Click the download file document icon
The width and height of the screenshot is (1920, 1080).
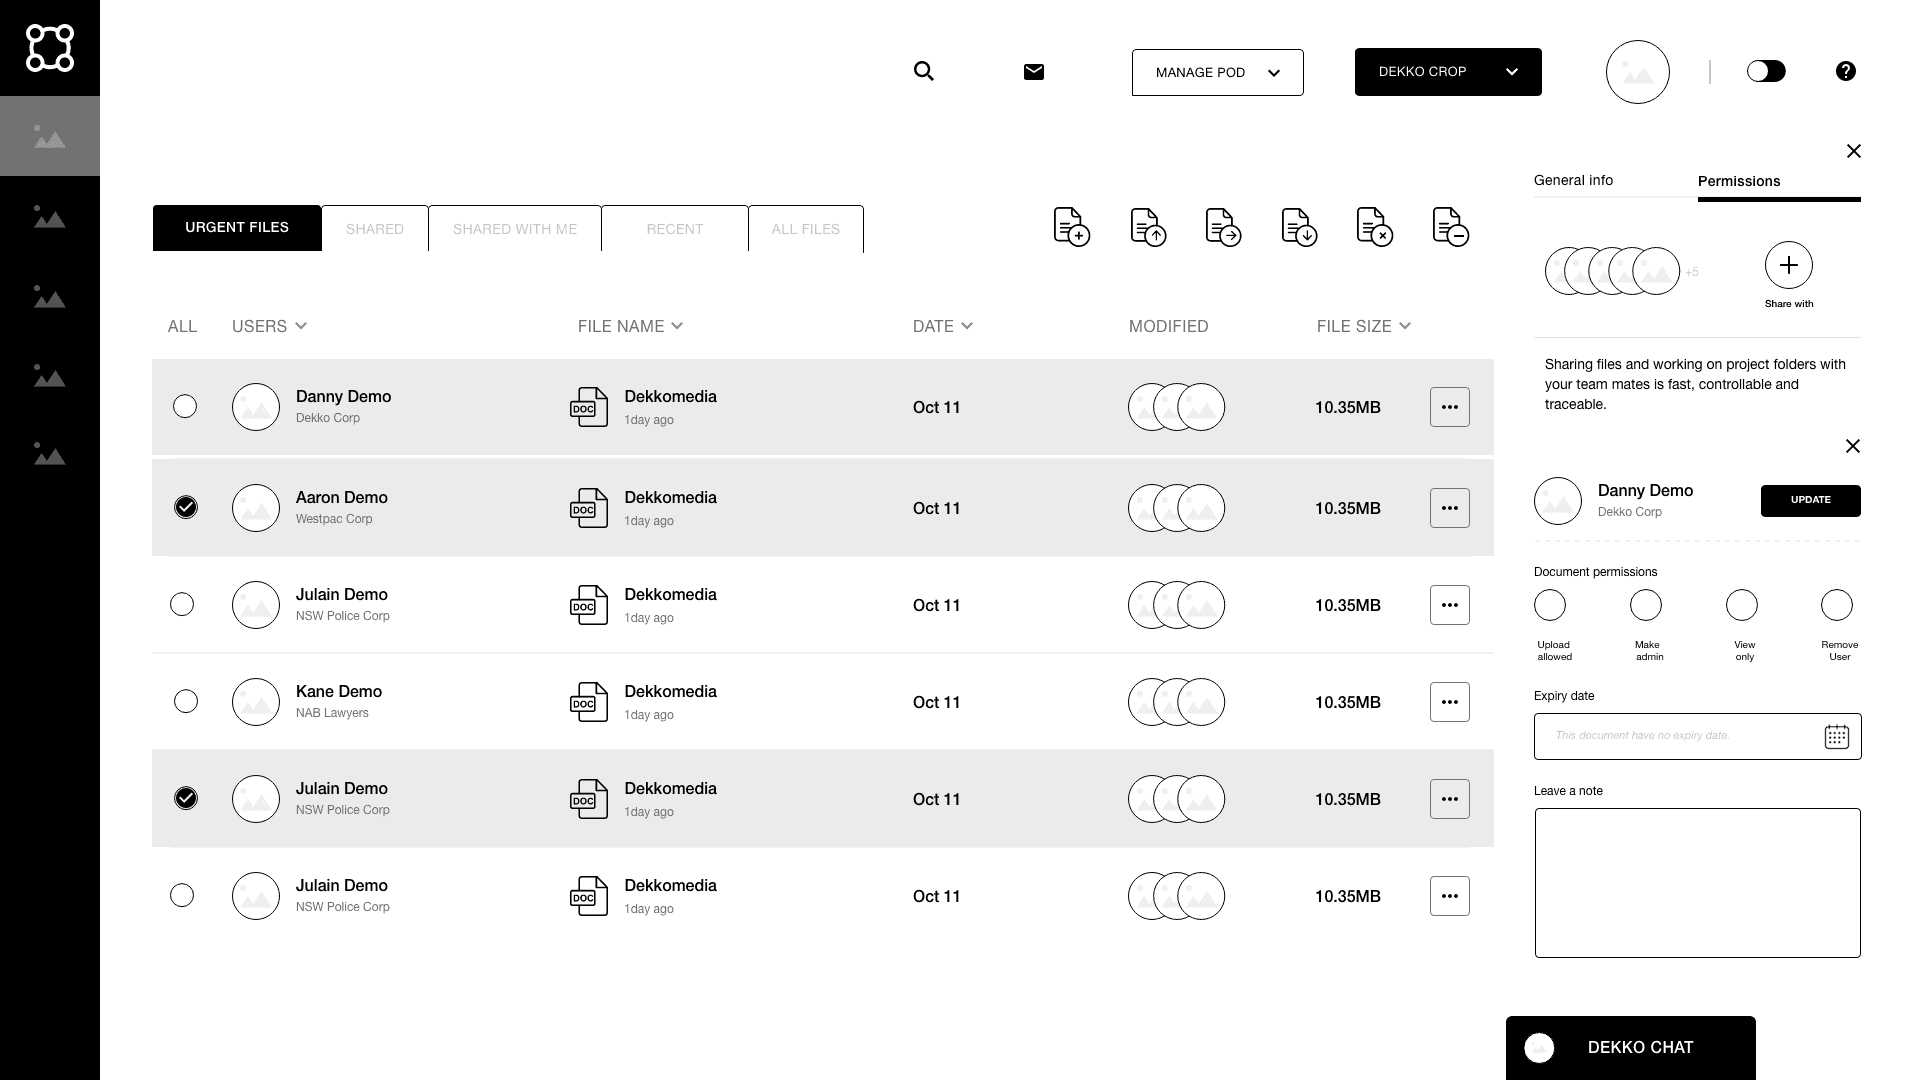pos(1298,227)
